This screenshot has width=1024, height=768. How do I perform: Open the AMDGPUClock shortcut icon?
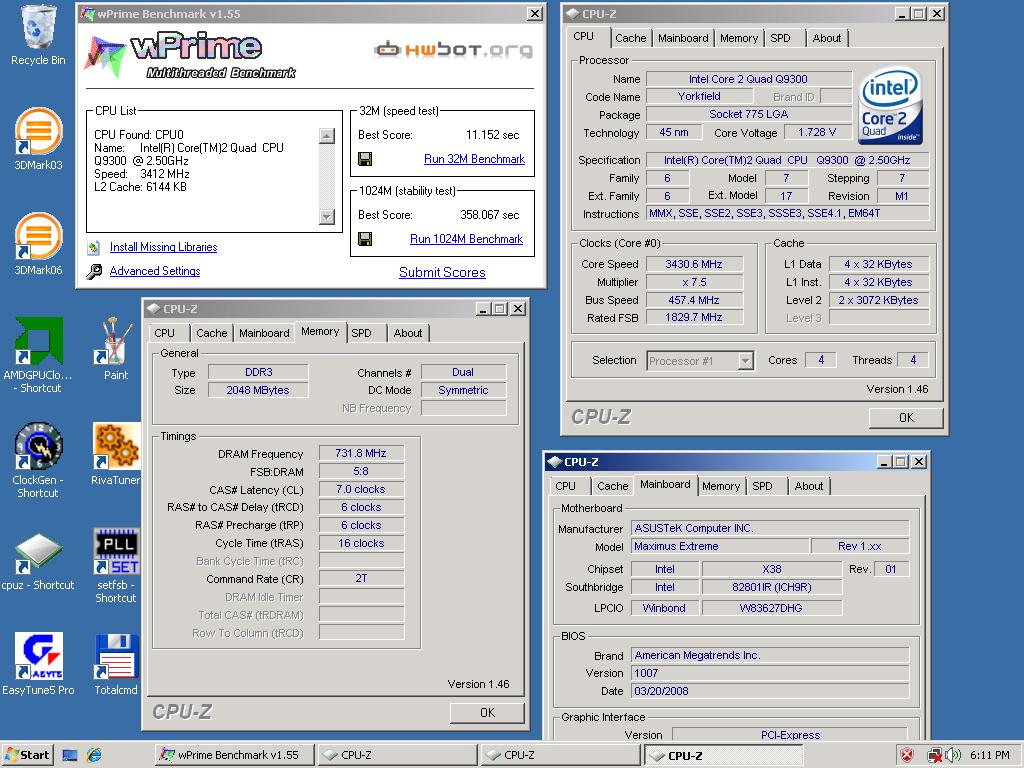click(x=39, y=341)
